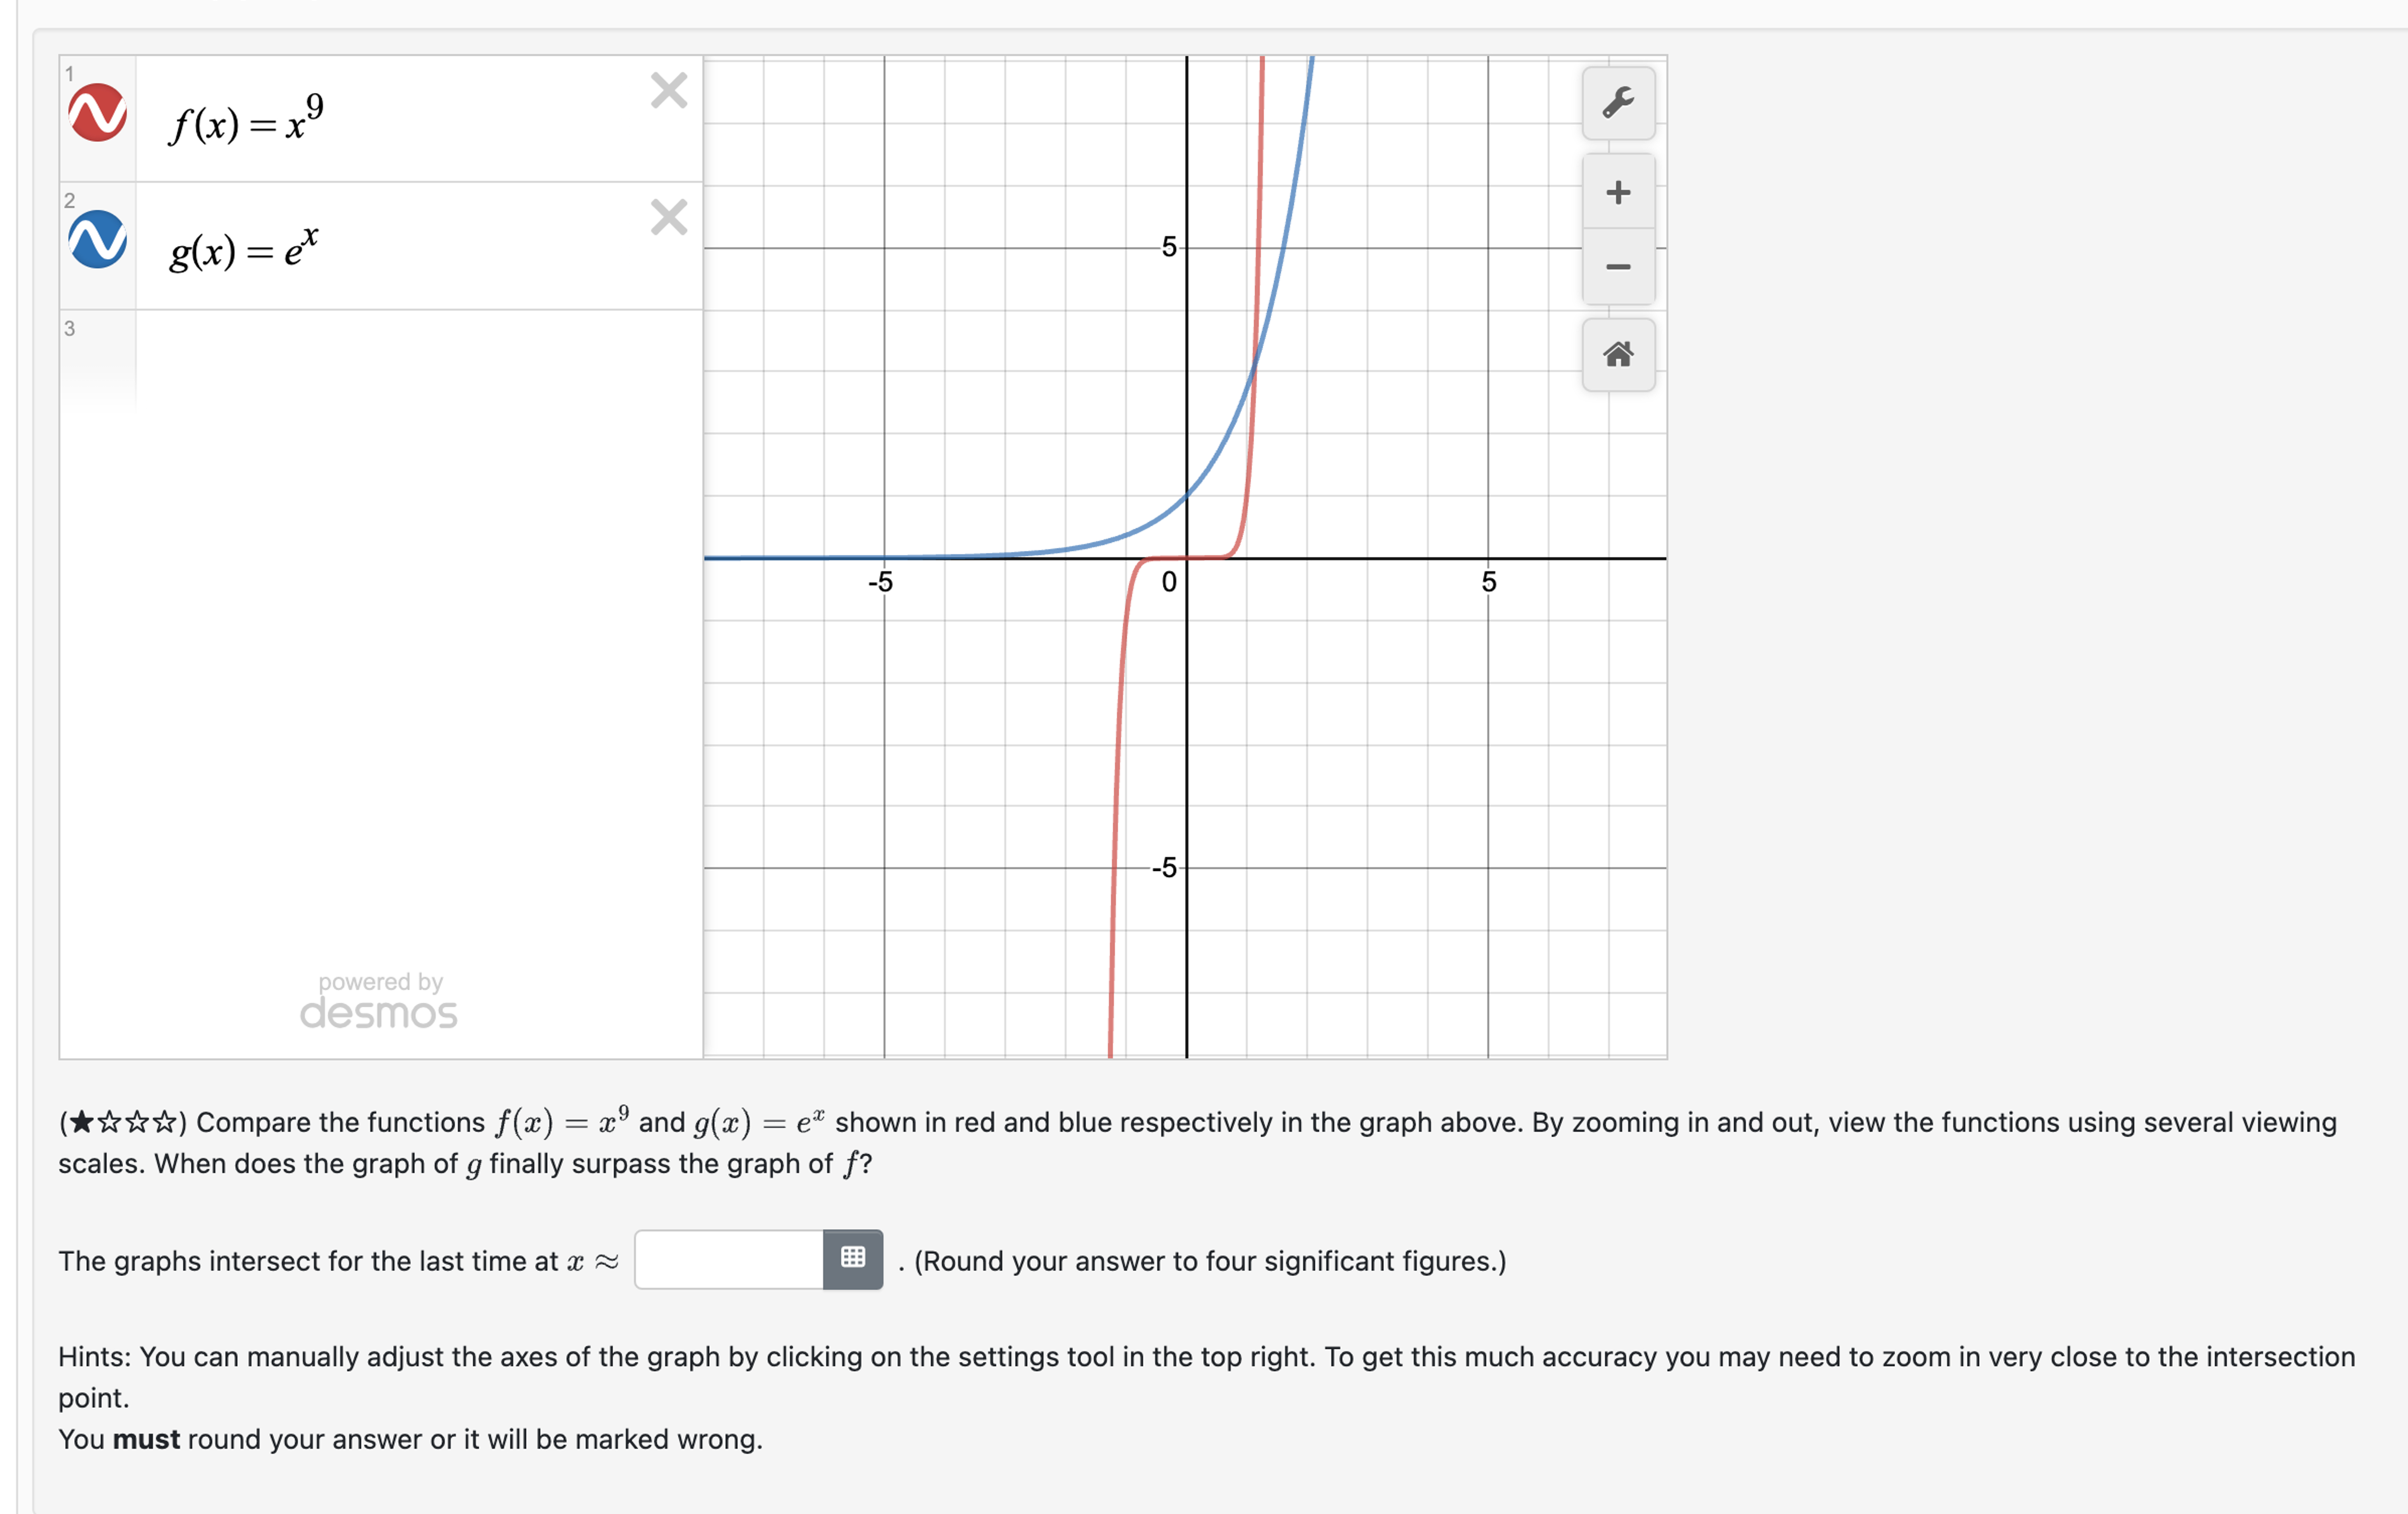Open the equation editor keypad icon
Image resolution: width=2408 pixels, height=1514 pixels.
pyautogui.click(x=853, y=1259)
